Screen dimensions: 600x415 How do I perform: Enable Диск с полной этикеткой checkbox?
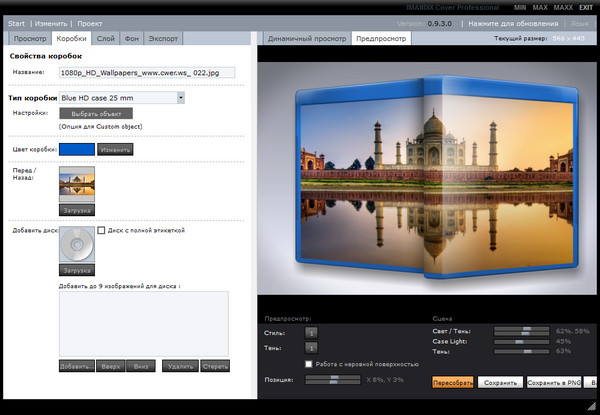pyautogui.click(x=102, y=231)
